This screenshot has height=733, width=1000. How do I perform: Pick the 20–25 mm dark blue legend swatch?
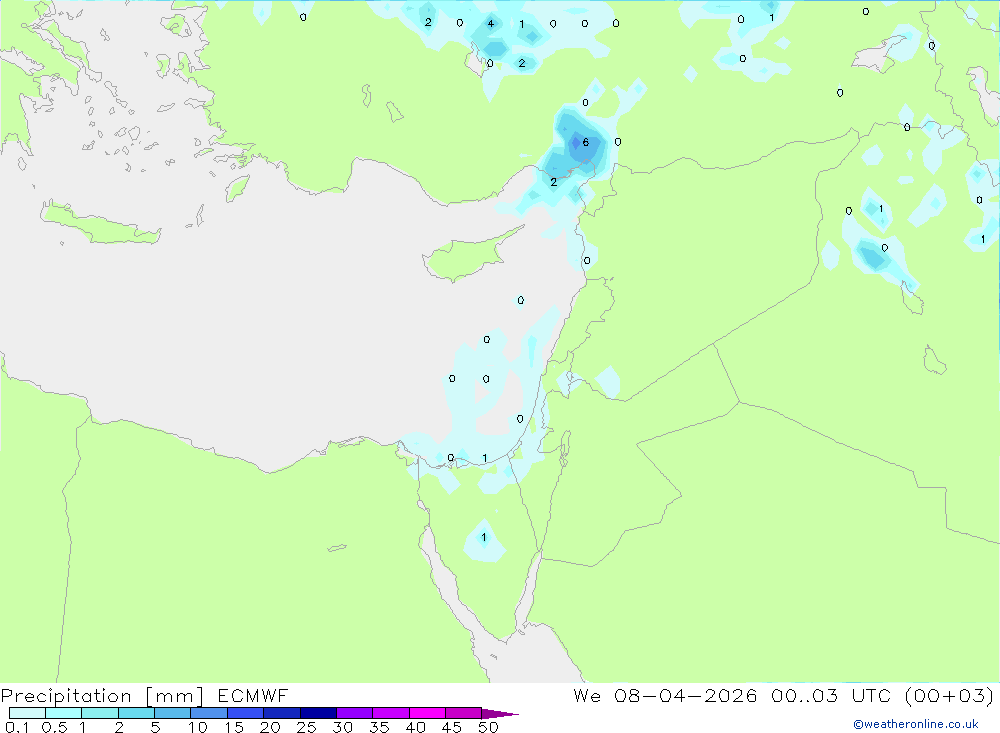(x=281, y=713)
